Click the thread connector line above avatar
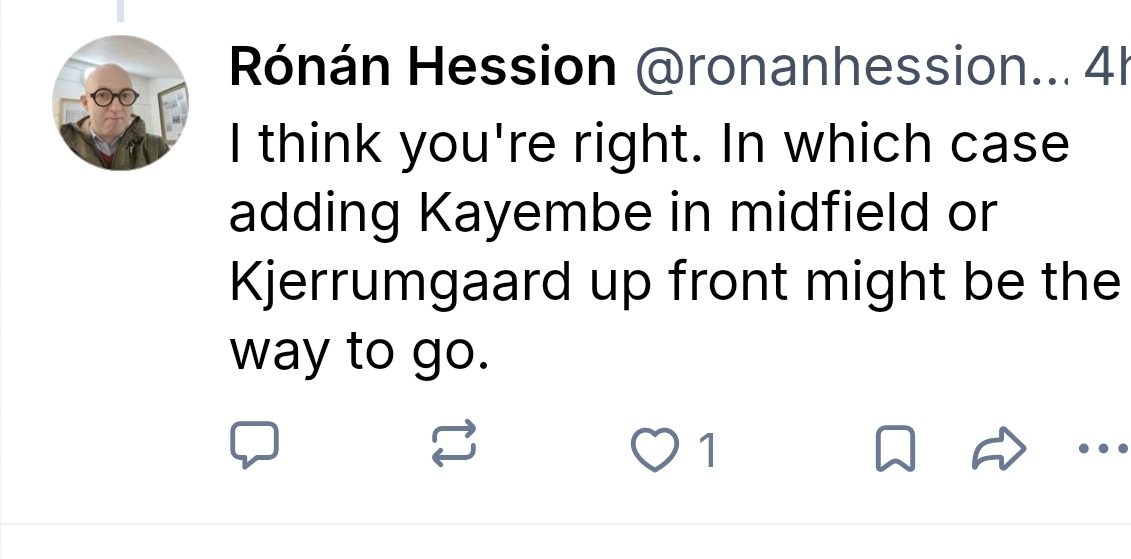Viewport: 1131px width, 559px height. 122,11
